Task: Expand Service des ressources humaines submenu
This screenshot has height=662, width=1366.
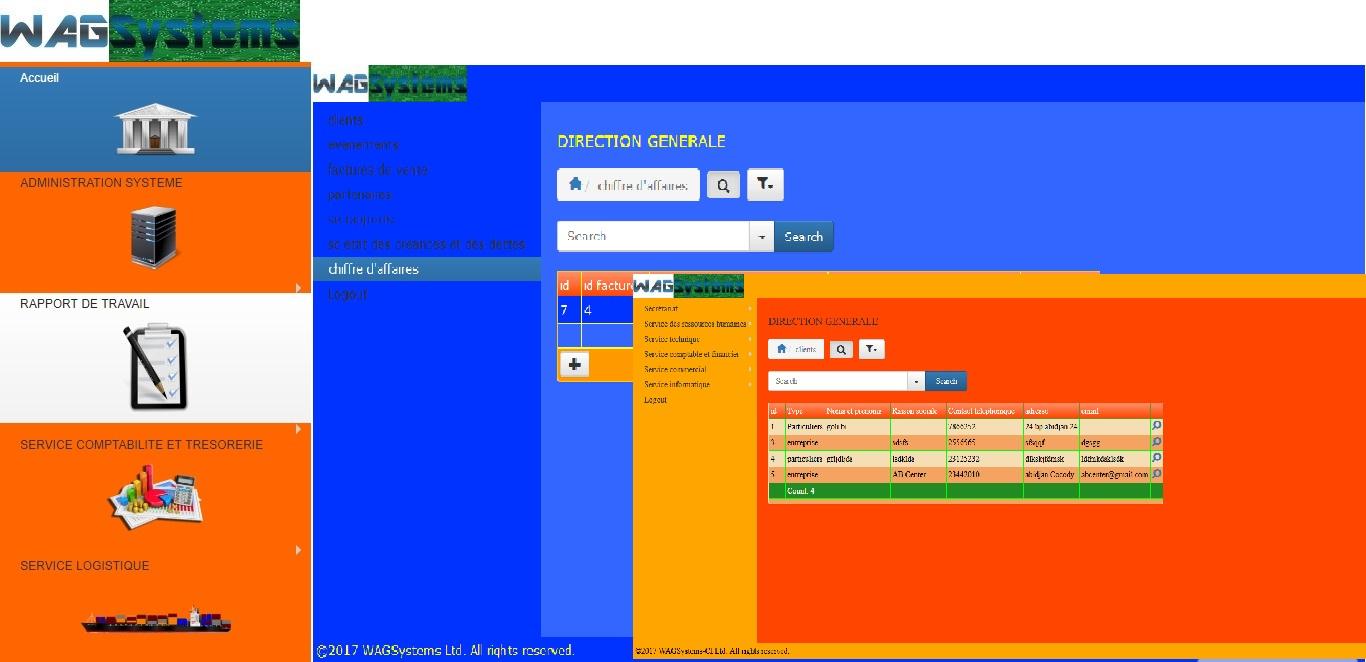Action: point(750,324)
